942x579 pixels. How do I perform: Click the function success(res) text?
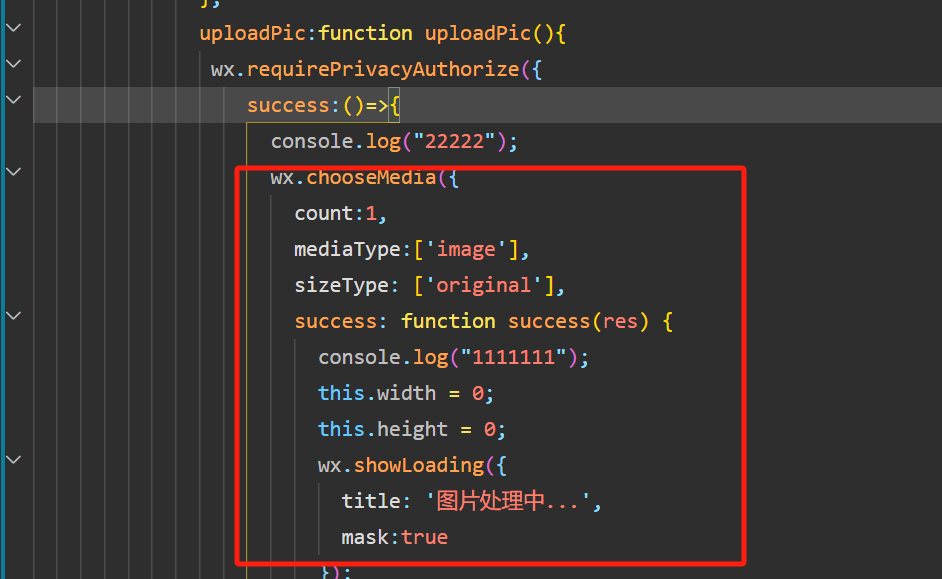(525, 321)
